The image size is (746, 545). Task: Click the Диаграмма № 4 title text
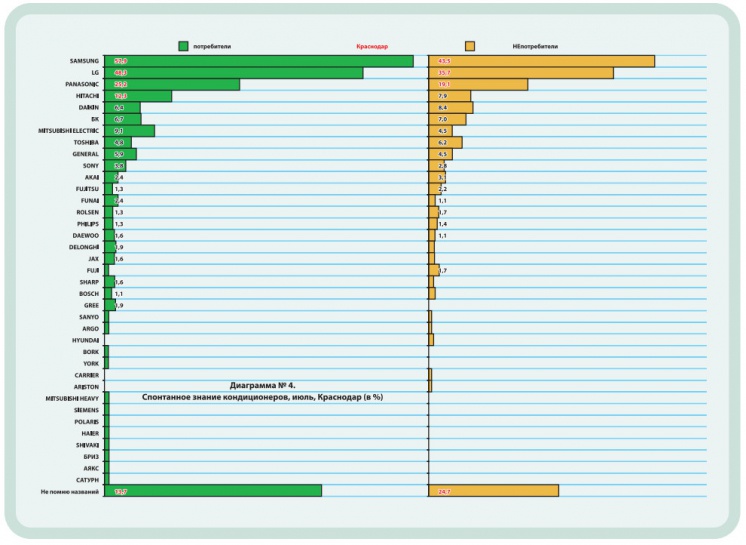click(264, 385)
